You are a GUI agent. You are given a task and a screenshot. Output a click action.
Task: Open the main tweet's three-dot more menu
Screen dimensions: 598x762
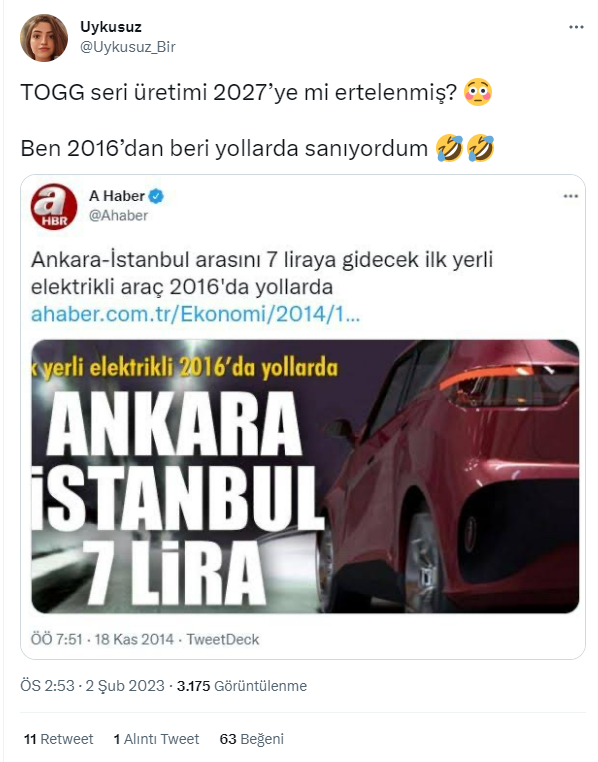tap(576, 27)
